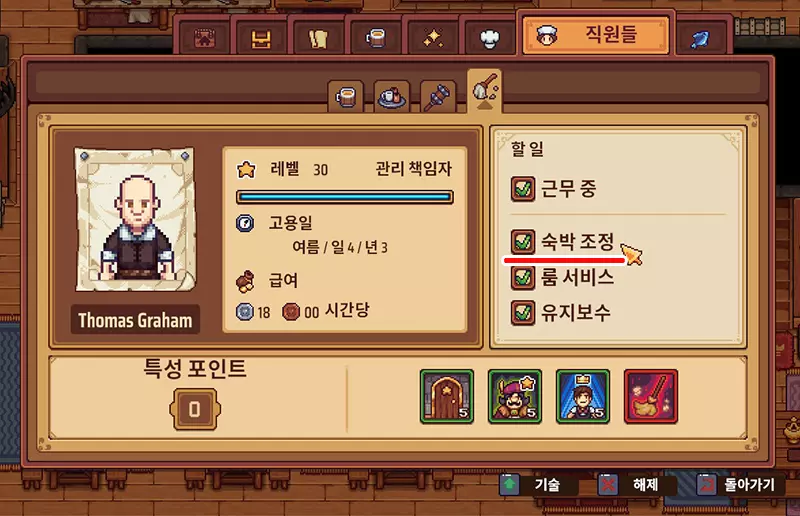This screenshot has height=516, width=800.
Task: Uncheck the 유지보수 checkbox
Action: coord(522,313)
